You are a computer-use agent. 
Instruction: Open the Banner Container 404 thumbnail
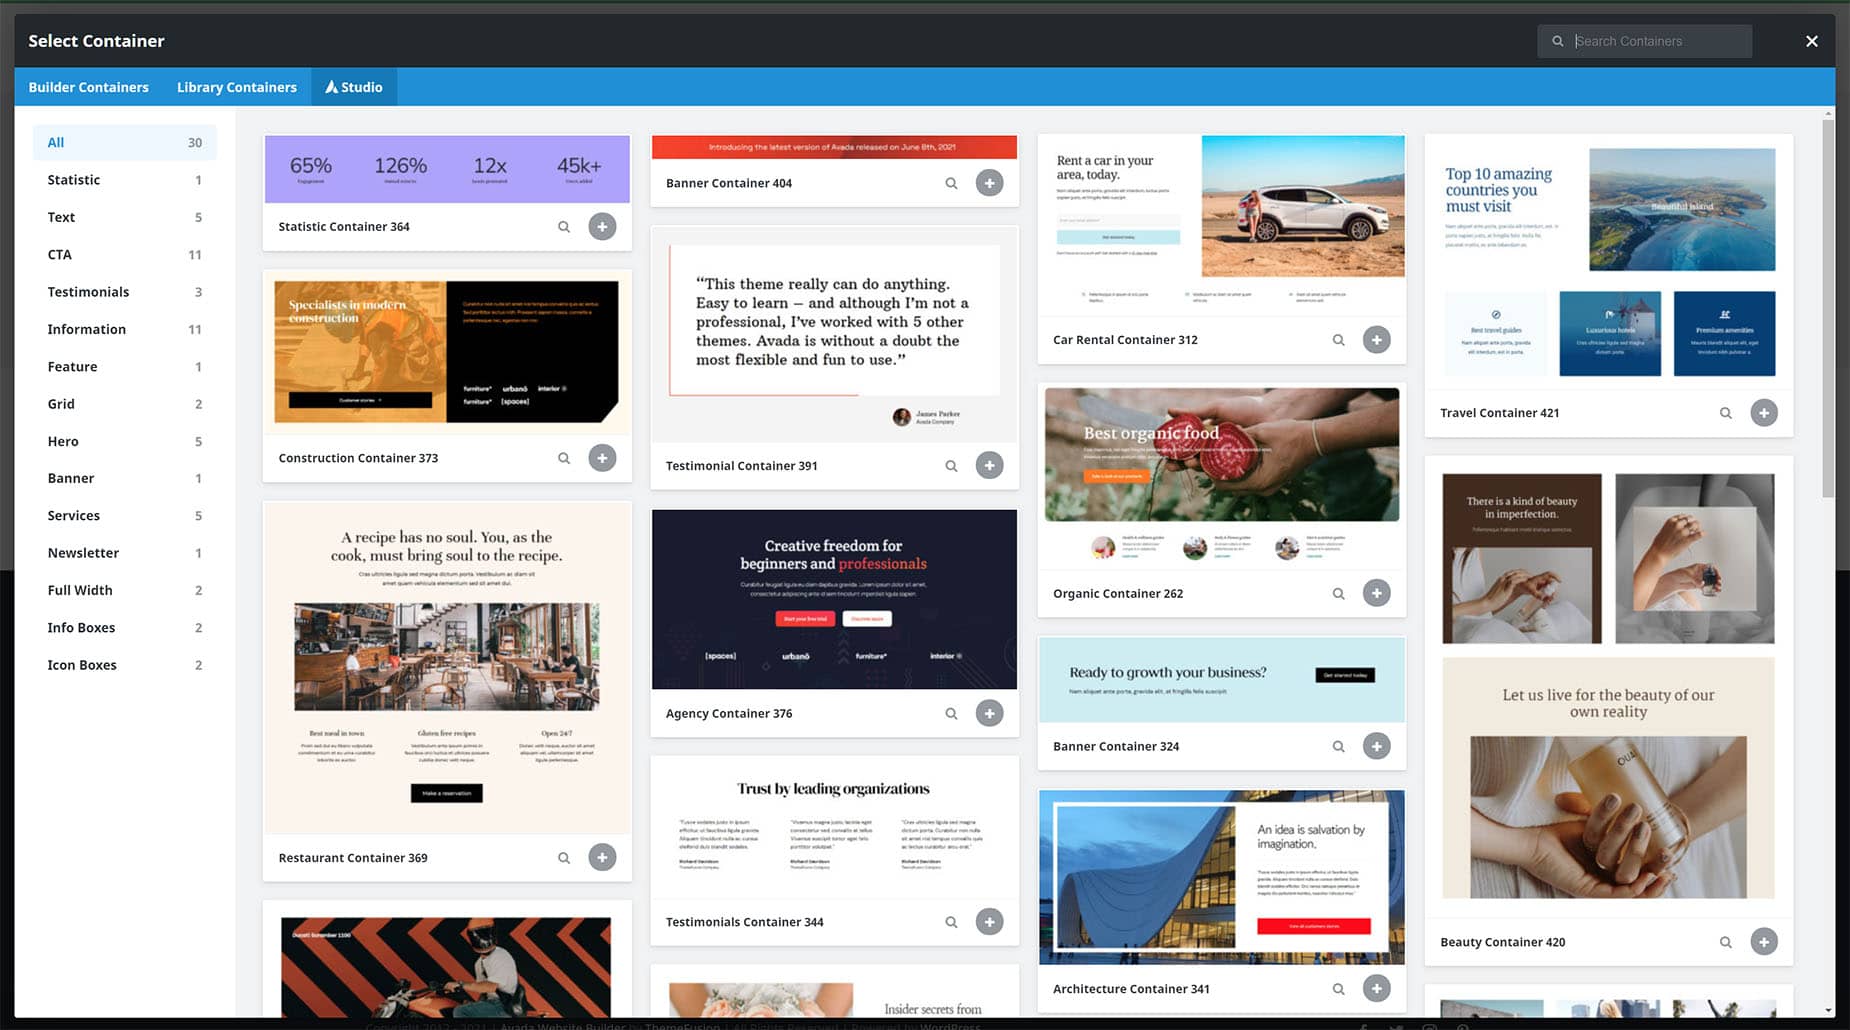tap(834, 147)
